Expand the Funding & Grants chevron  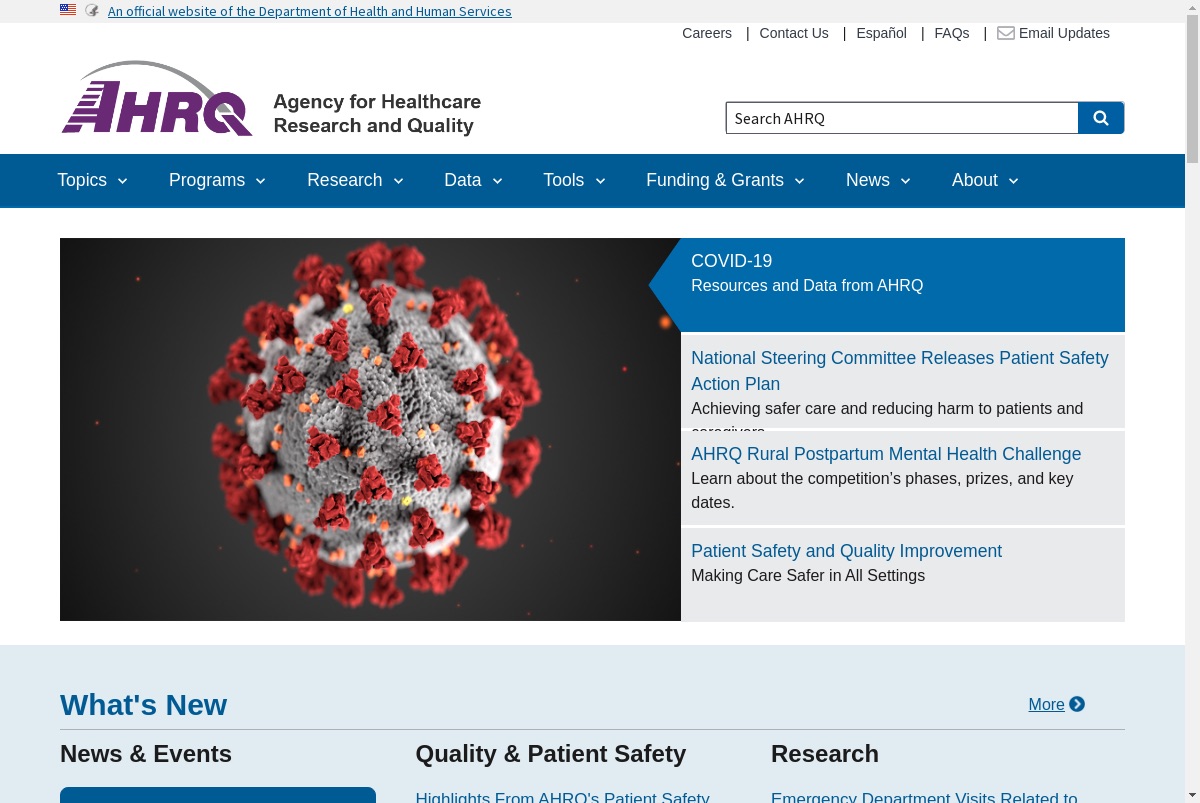pyautogui.click(x=799, y=181)
